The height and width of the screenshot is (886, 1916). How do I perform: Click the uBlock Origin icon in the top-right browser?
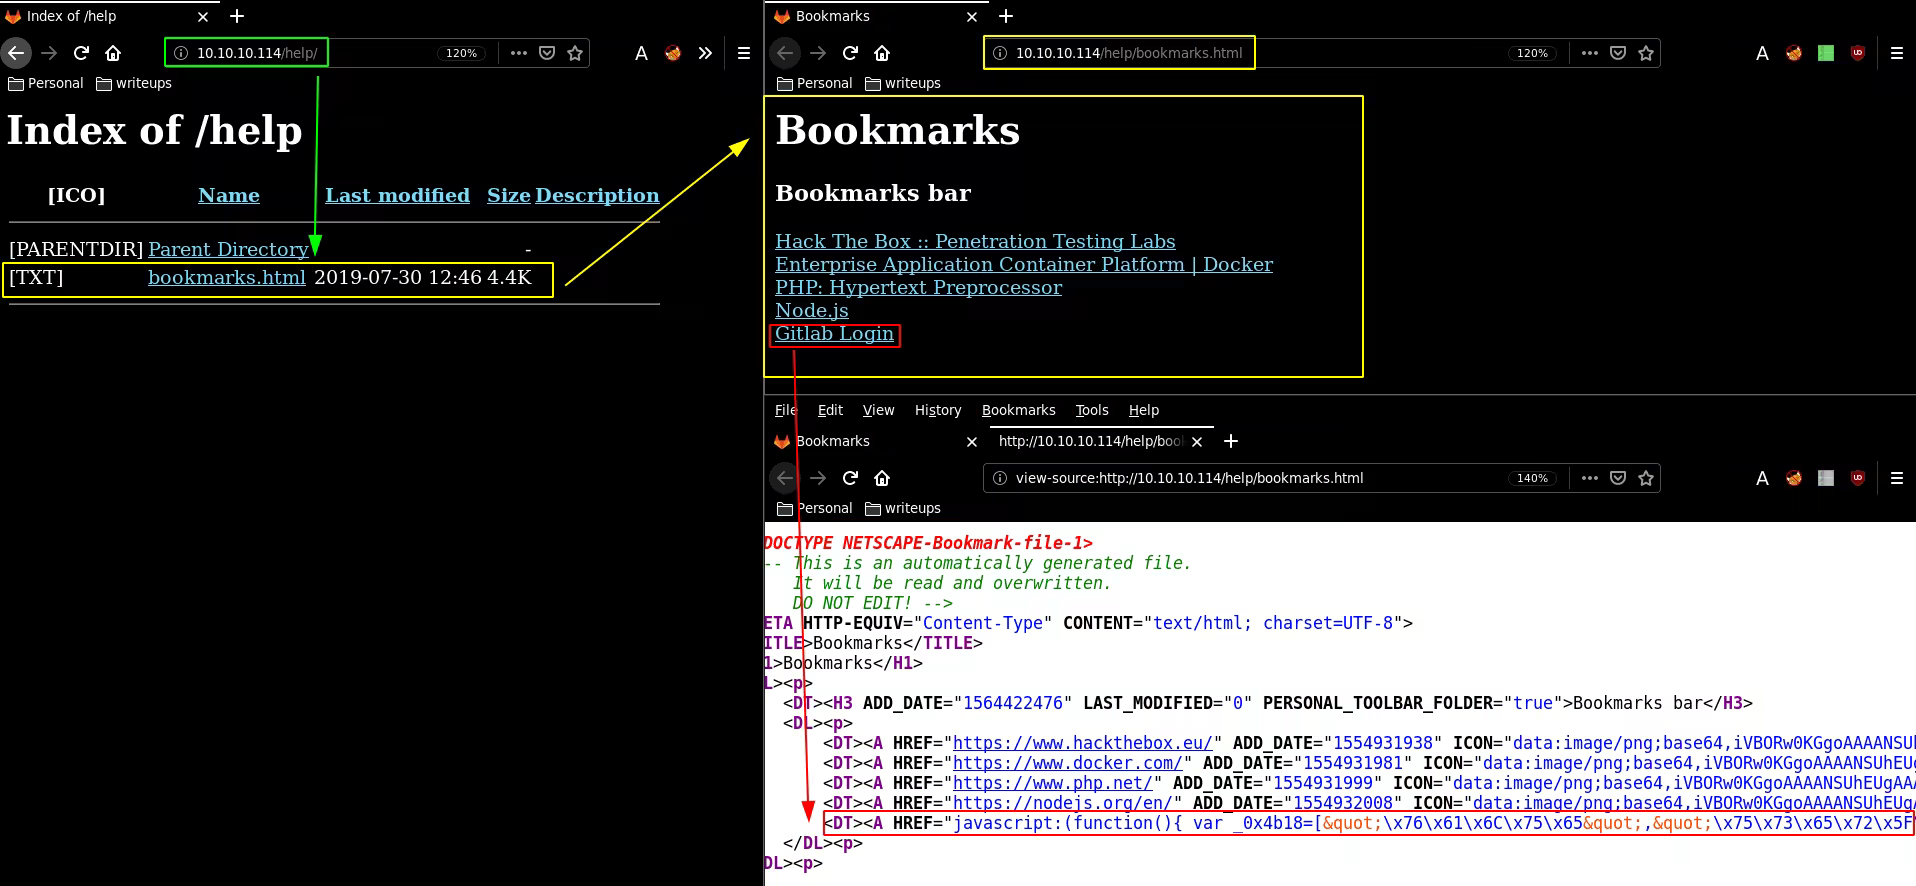point(1858,53)
